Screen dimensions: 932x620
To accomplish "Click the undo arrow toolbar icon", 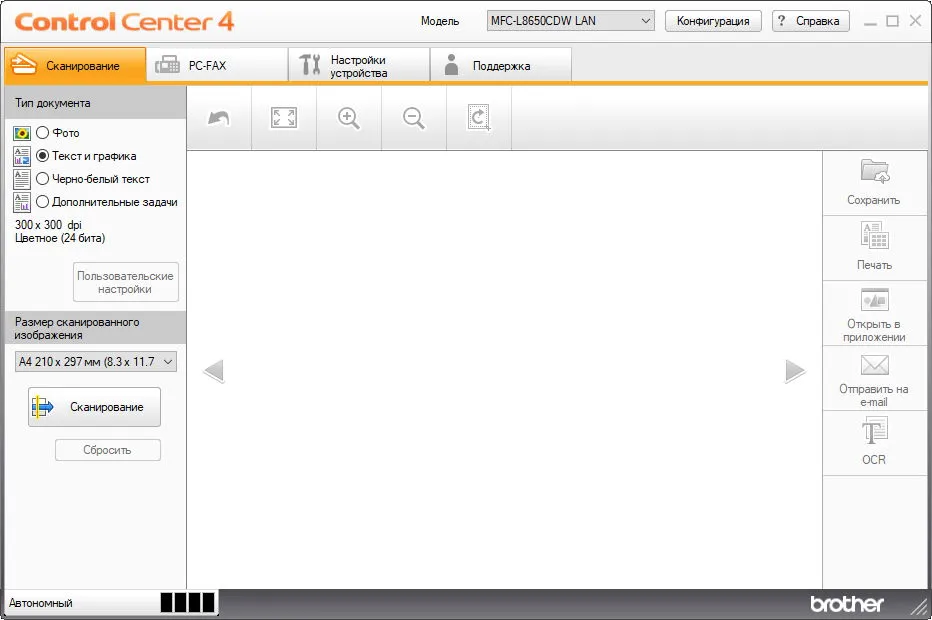I will pos(219,118).
